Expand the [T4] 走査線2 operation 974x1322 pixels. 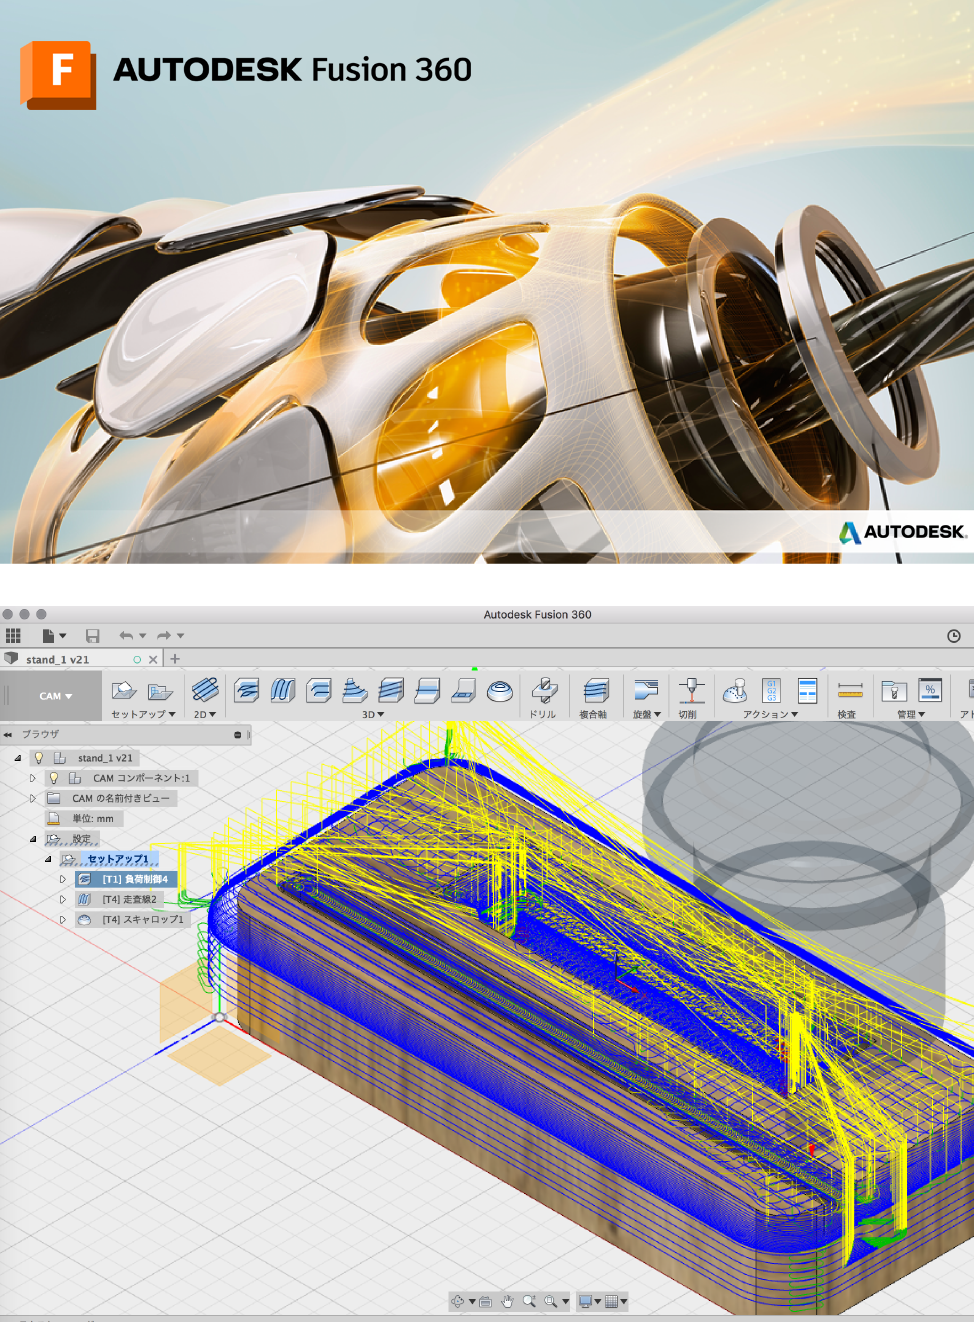click(63, 900)
